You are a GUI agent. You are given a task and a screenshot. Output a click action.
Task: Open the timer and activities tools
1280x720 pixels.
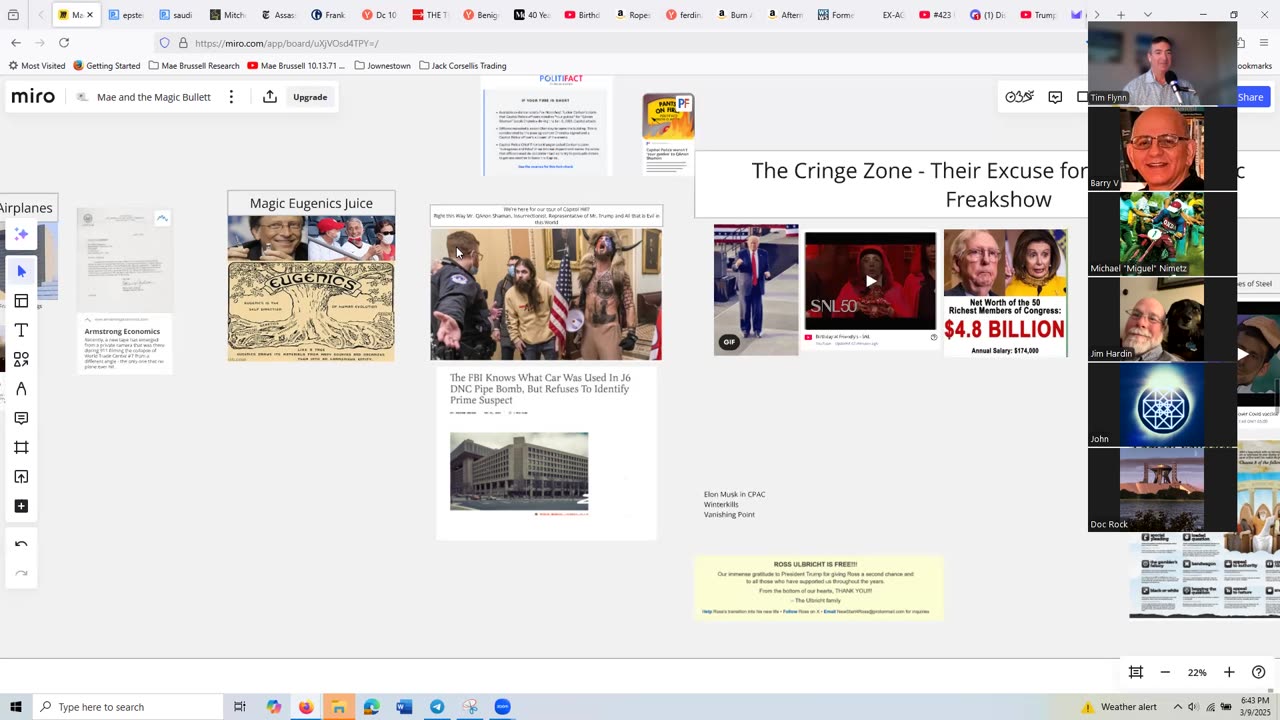pos(1019,97)
